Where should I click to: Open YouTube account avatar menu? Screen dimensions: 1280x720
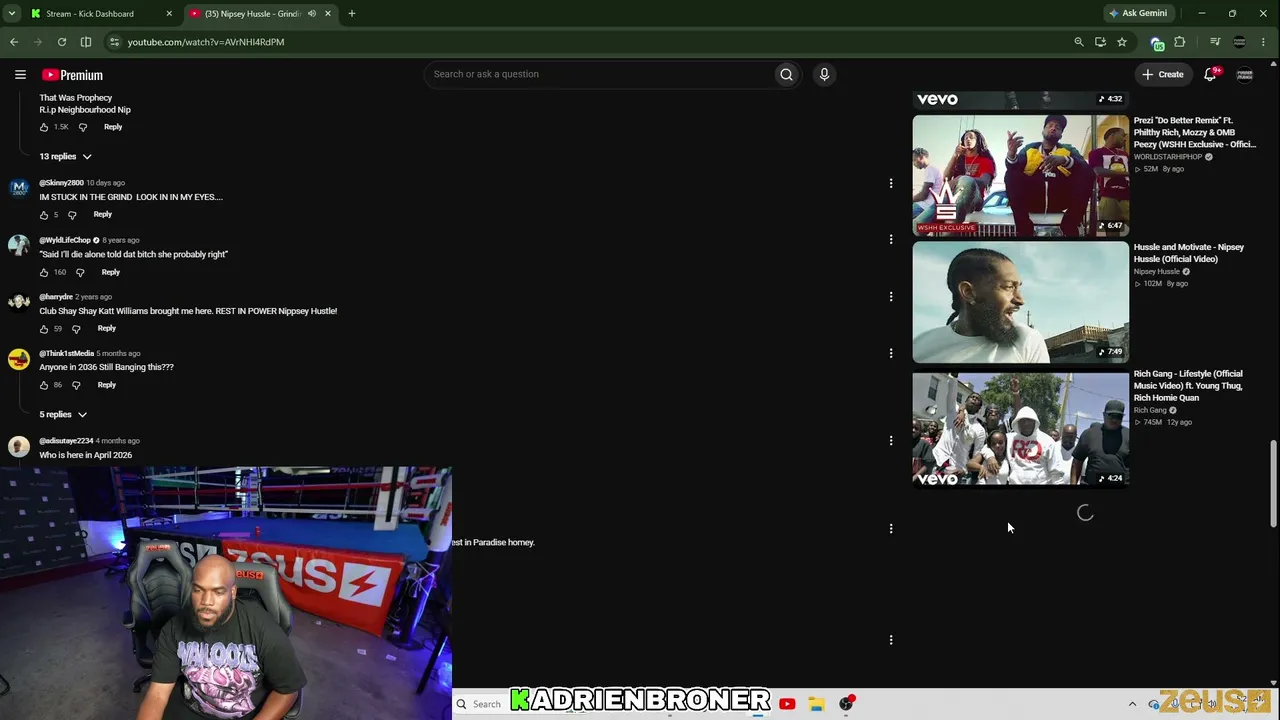(1245, 75)
